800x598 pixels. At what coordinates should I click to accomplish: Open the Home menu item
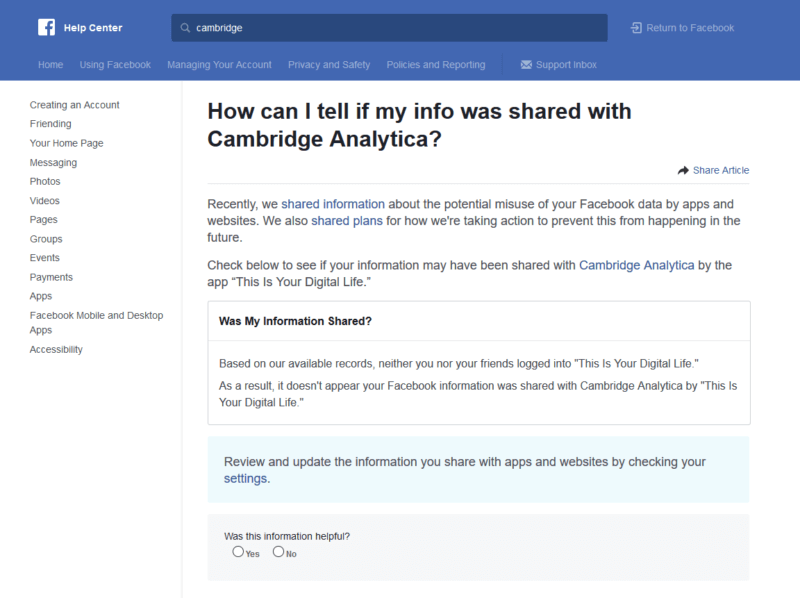[x=51, y=65]
